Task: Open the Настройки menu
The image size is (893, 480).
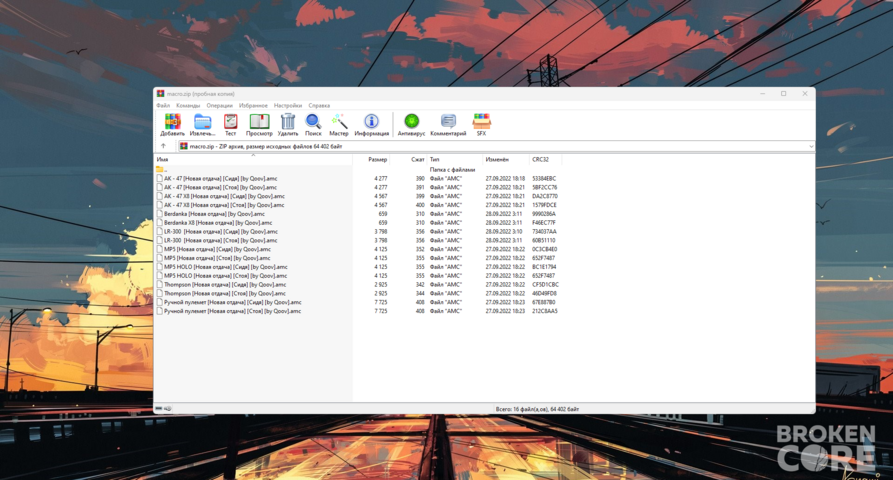Action: point(288,105)
